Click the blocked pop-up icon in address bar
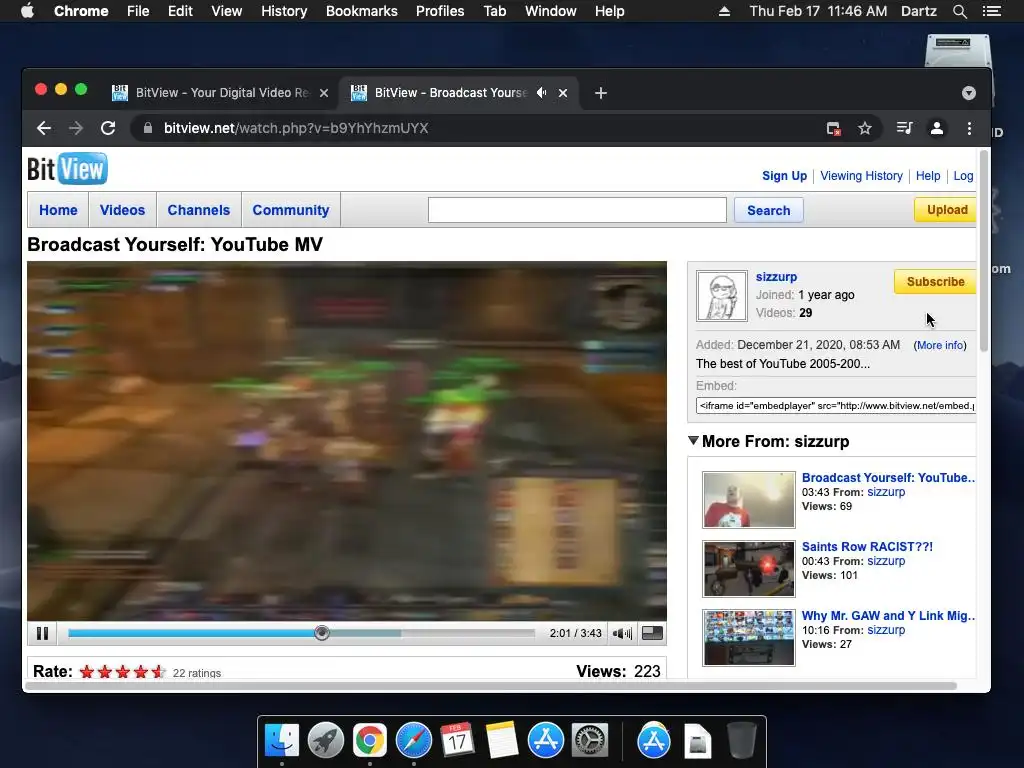The image size is (1024, 768). [833, 129]
